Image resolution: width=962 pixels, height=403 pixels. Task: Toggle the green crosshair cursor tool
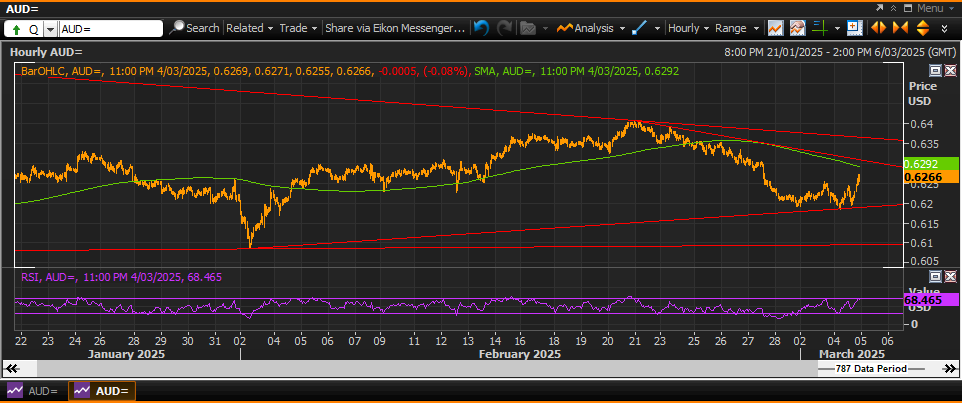[819, 28]
